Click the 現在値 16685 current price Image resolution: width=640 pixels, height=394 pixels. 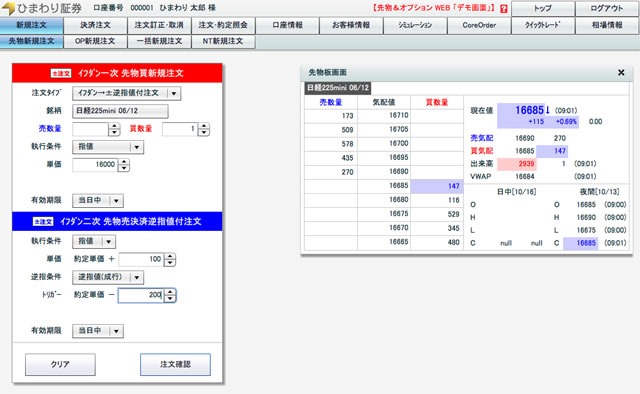click(529, 110)
